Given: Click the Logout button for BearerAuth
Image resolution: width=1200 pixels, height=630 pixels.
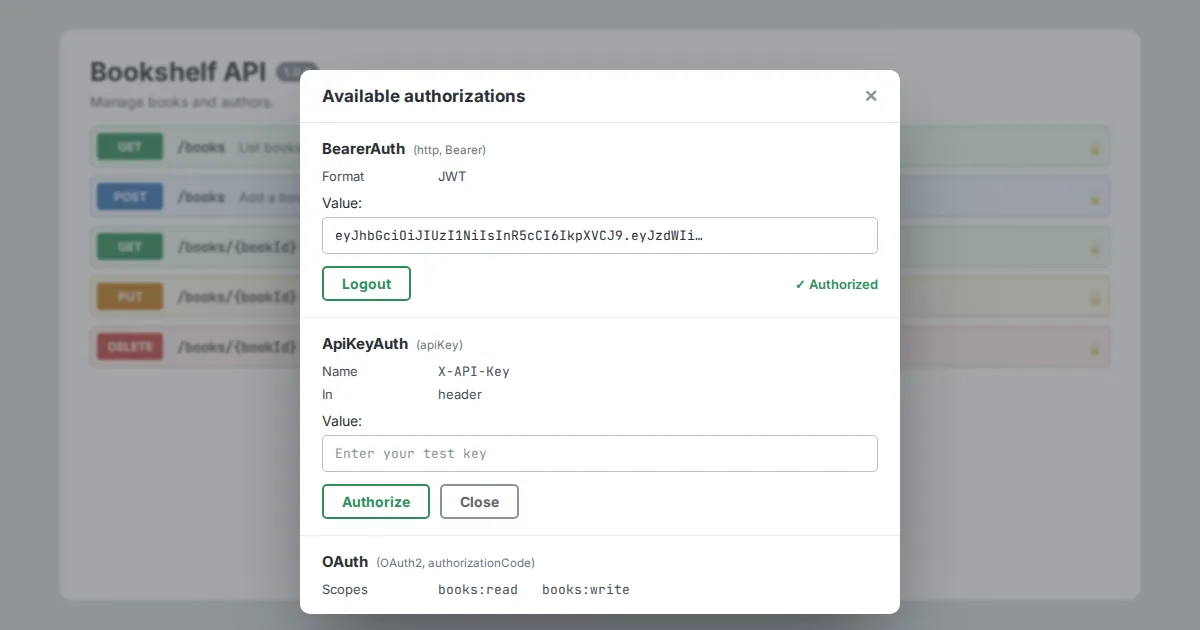Looking at the screenshot, I should [366, 283].
